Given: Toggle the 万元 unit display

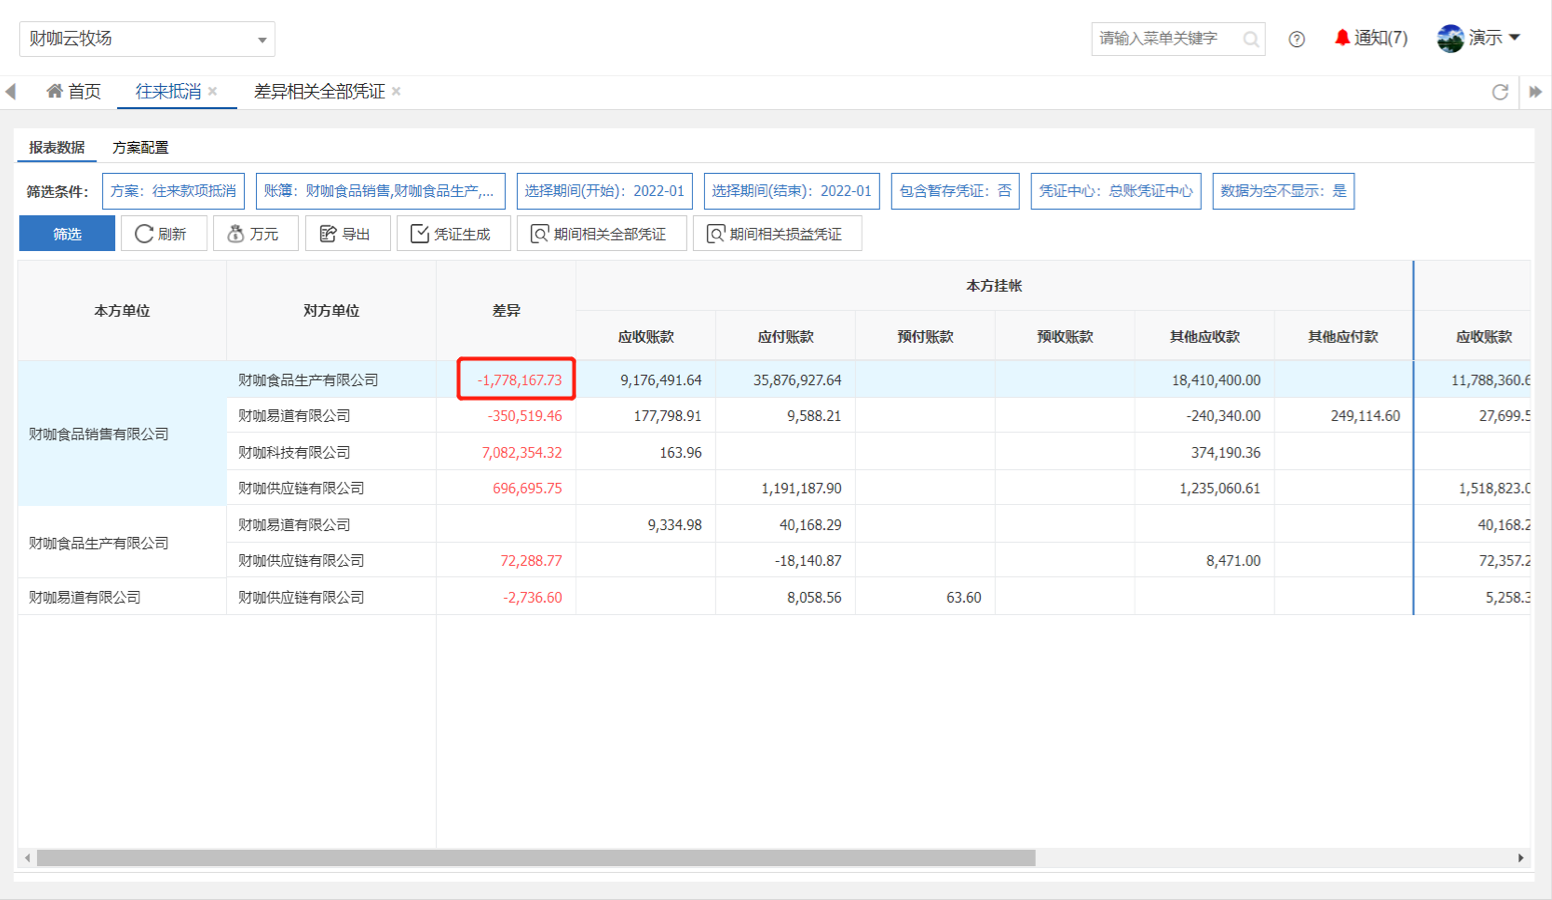Looking at the screenshot, I should coord(255,234).
